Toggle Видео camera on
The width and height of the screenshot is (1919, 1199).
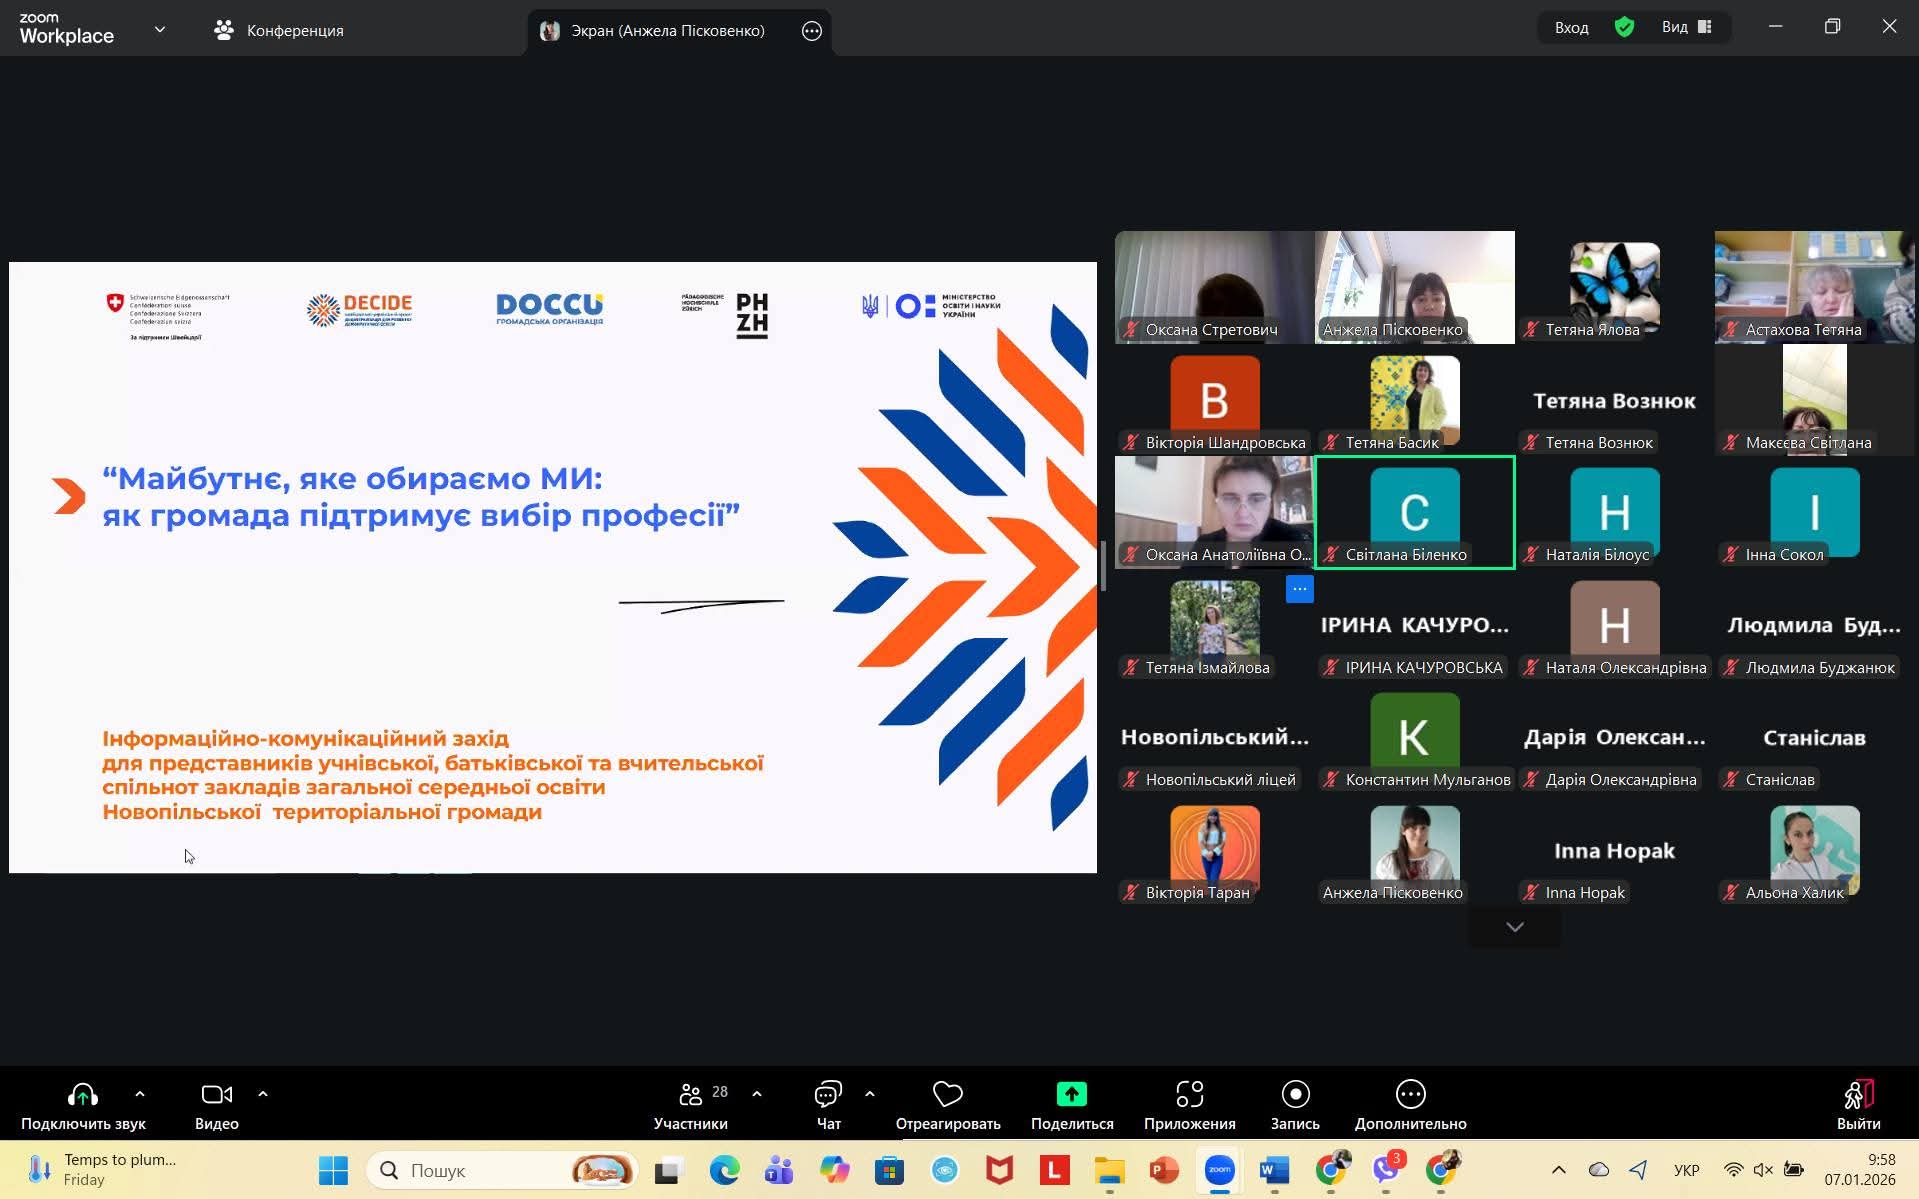pyautogui.click(x=216, y=1094)
